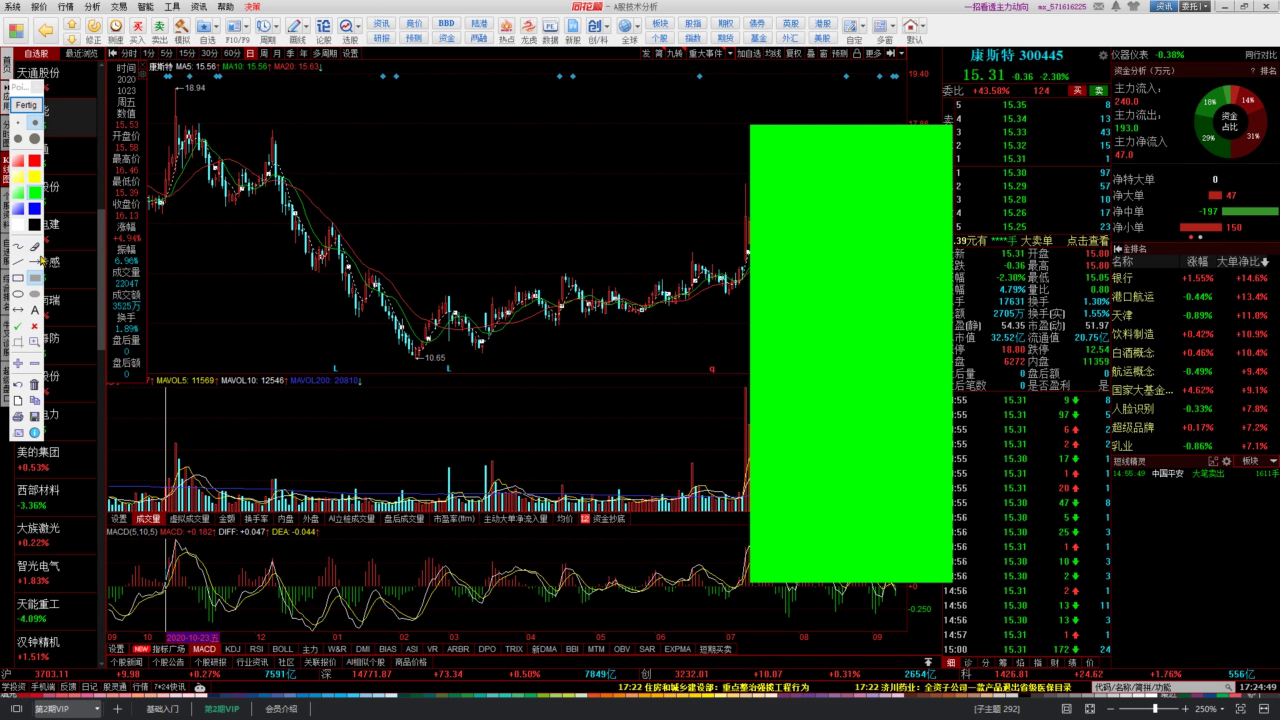This screenshot has height=720, width=1280.
Task: Toggle the lock icon in chart toolbar
Action: click(857, 53)
